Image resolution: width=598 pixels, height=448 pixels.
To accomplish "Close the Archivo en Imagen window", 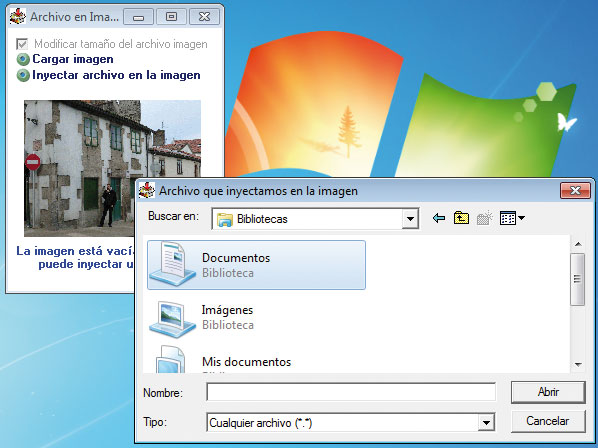I will pyautogui.click(x=204, y=17).
